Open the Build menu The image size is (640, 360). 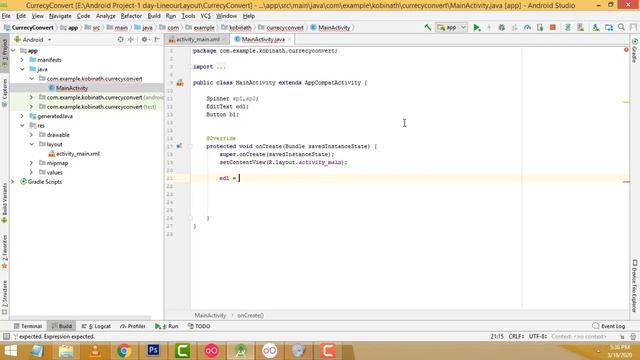[x=154, y=16]
